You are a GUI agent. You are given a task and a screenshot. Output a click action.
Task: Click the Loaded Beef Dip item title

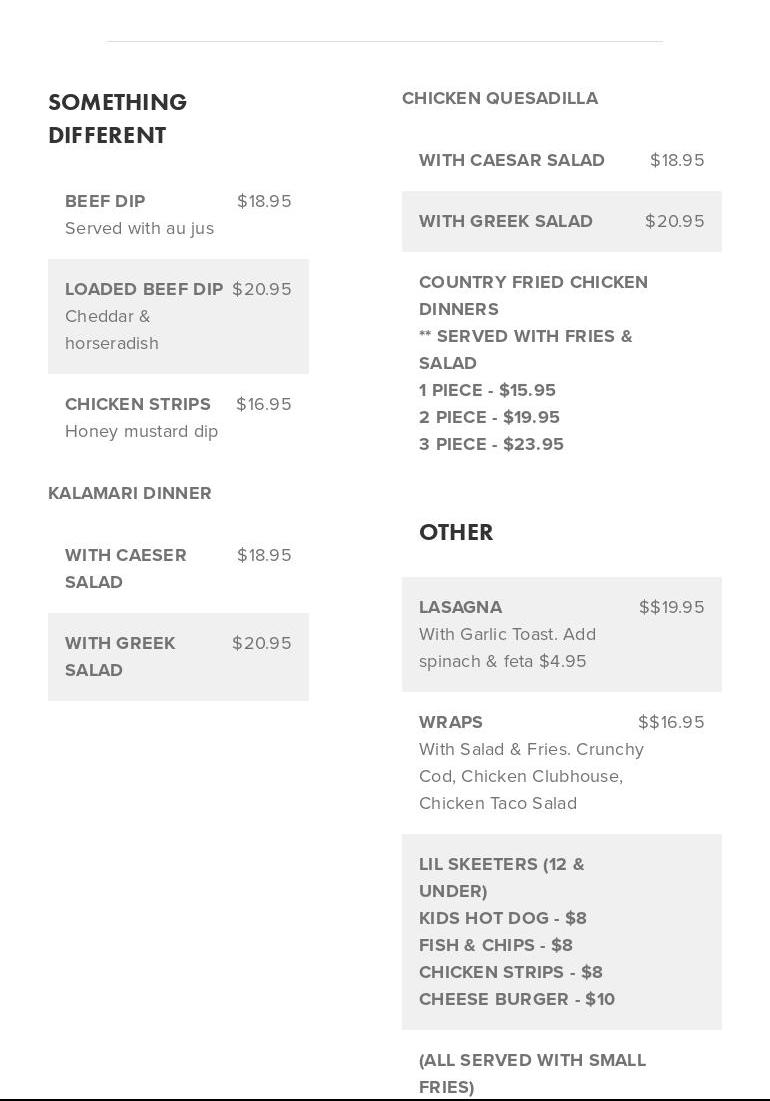click(144, 289)
